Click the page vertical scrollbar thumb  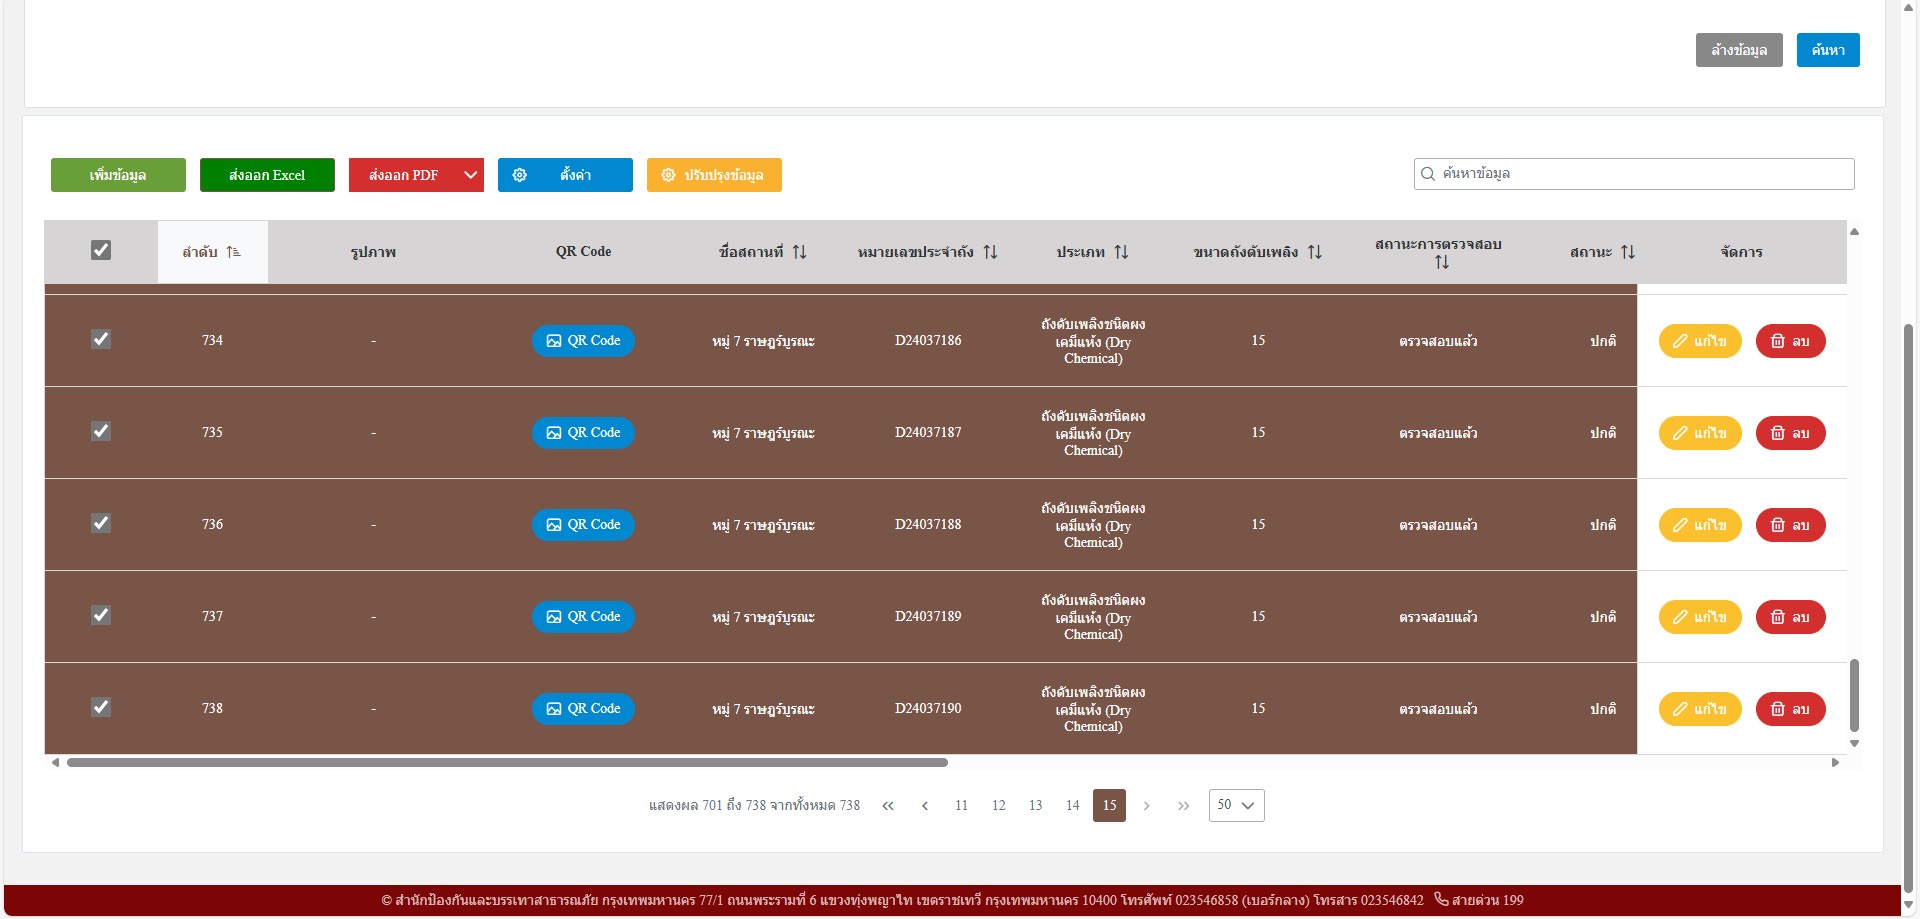[x=1909, y=608]
